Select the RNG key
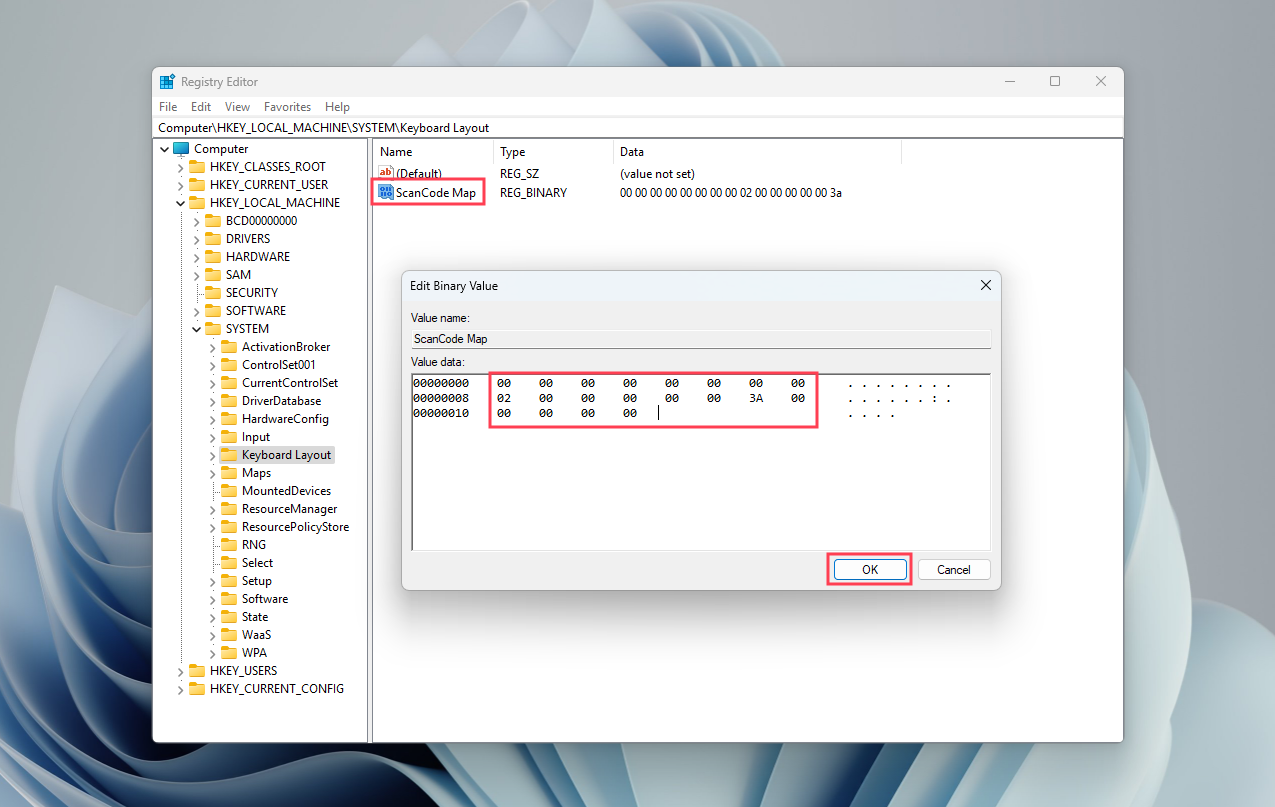 (x=254, y=545)
